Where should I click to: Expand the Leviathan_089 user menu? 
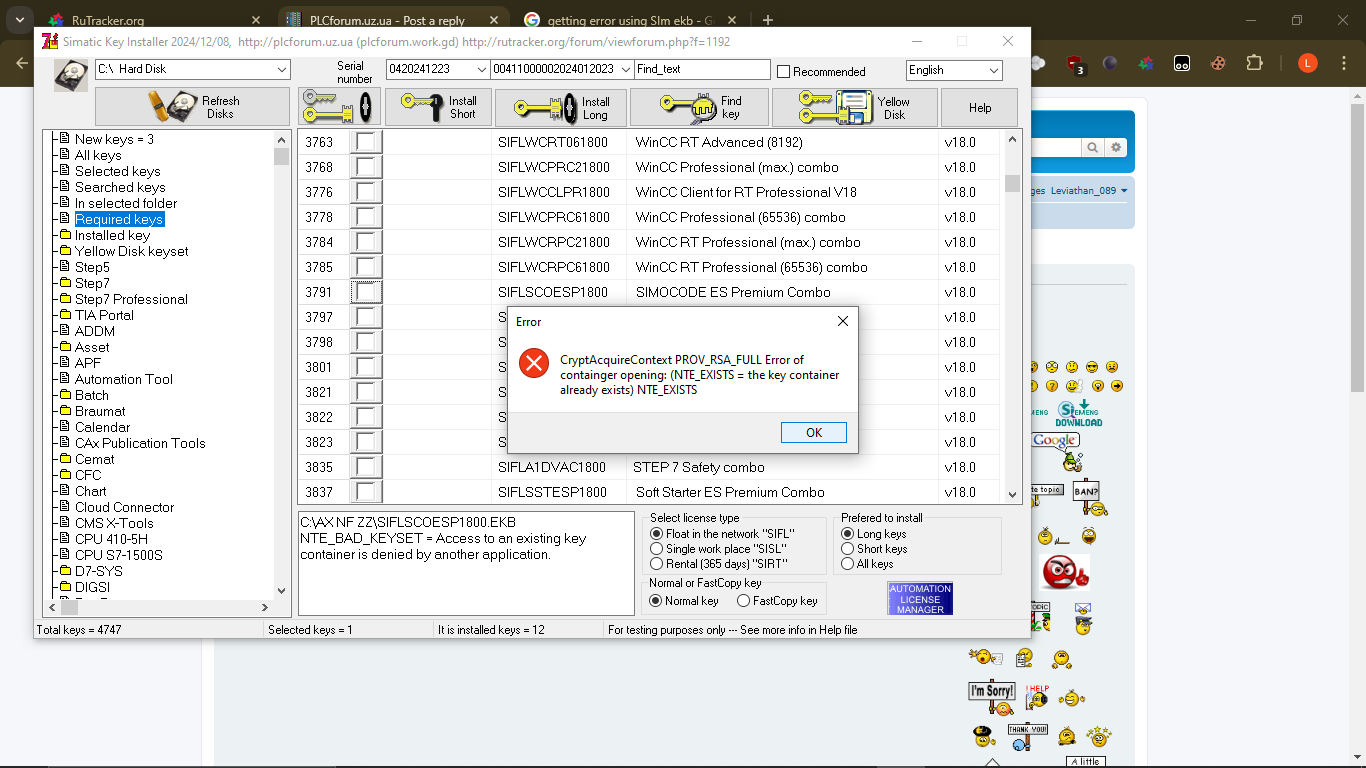(1089, 190)
